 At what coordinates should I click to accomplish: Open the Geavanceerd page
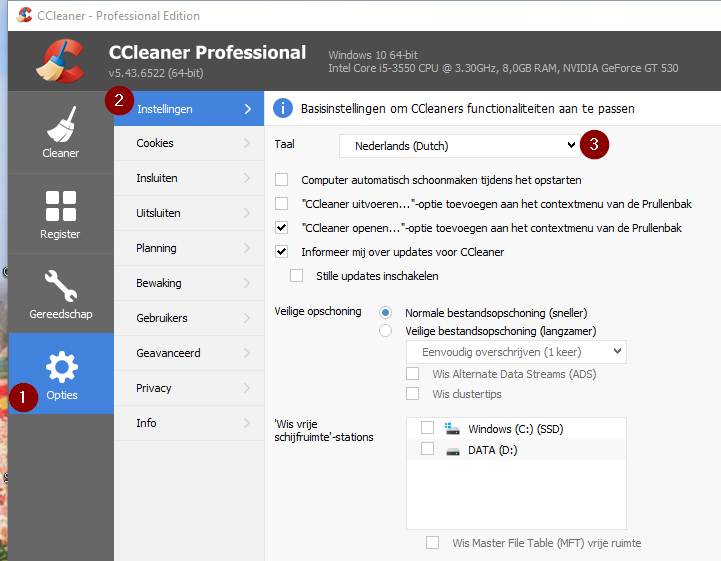click(189, 353)
